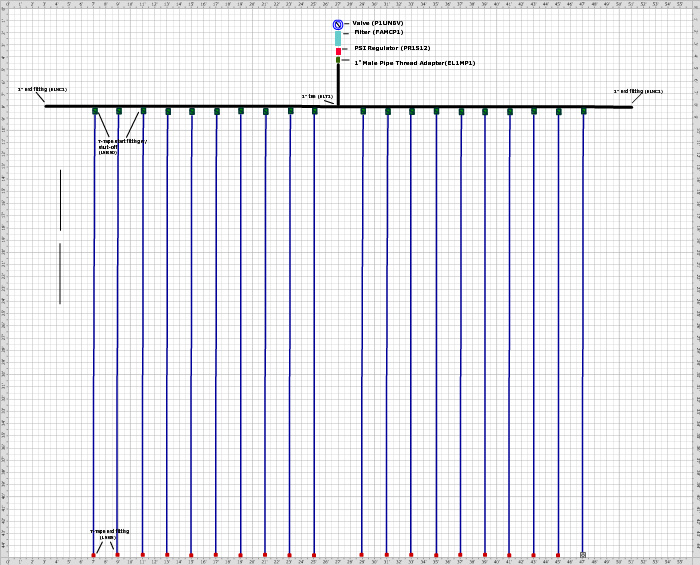Screen dimensions: 700x565
Task: Click the green male pipe thread adapter block
Action: [338, 61]
